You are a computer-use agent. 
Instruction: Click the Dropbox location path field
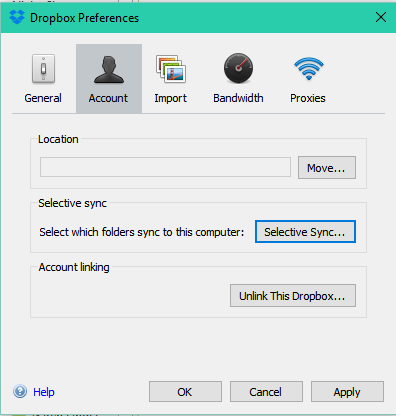pyautogui.click(x=165, y=167)
